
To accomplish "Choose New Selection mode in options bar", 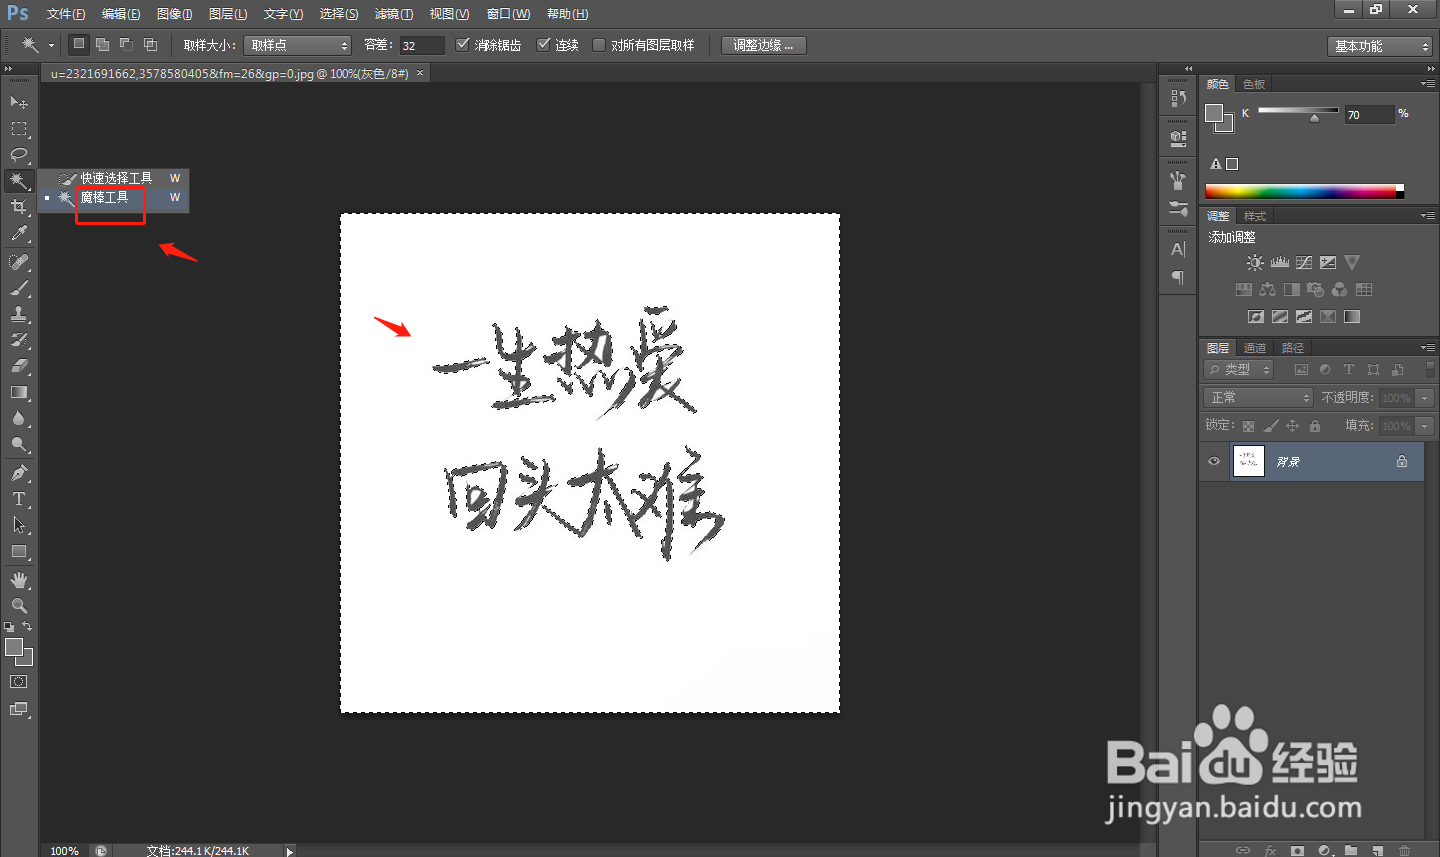I will 79,44.
